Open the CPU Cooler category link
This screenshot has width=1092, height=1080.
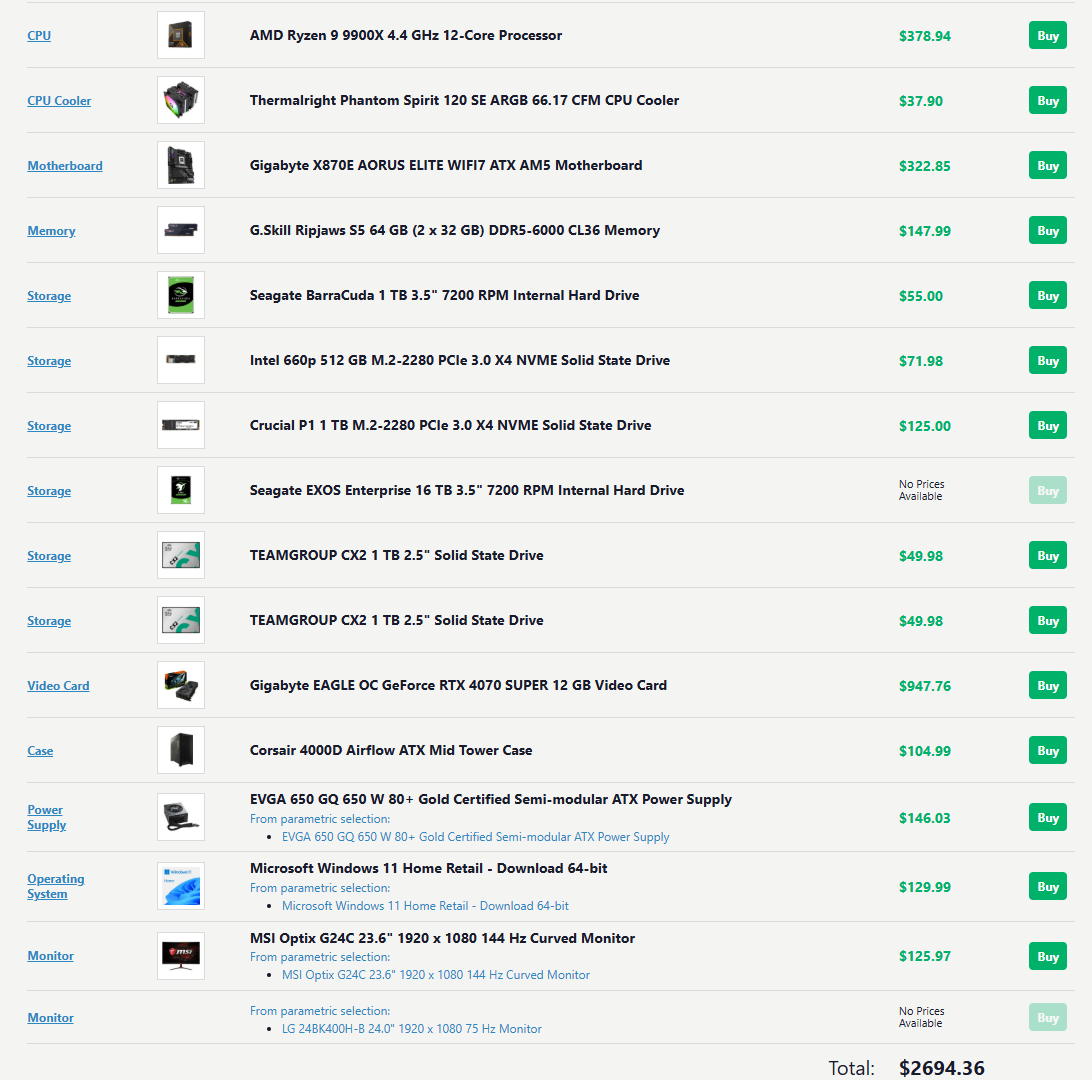tap(59, 100)
